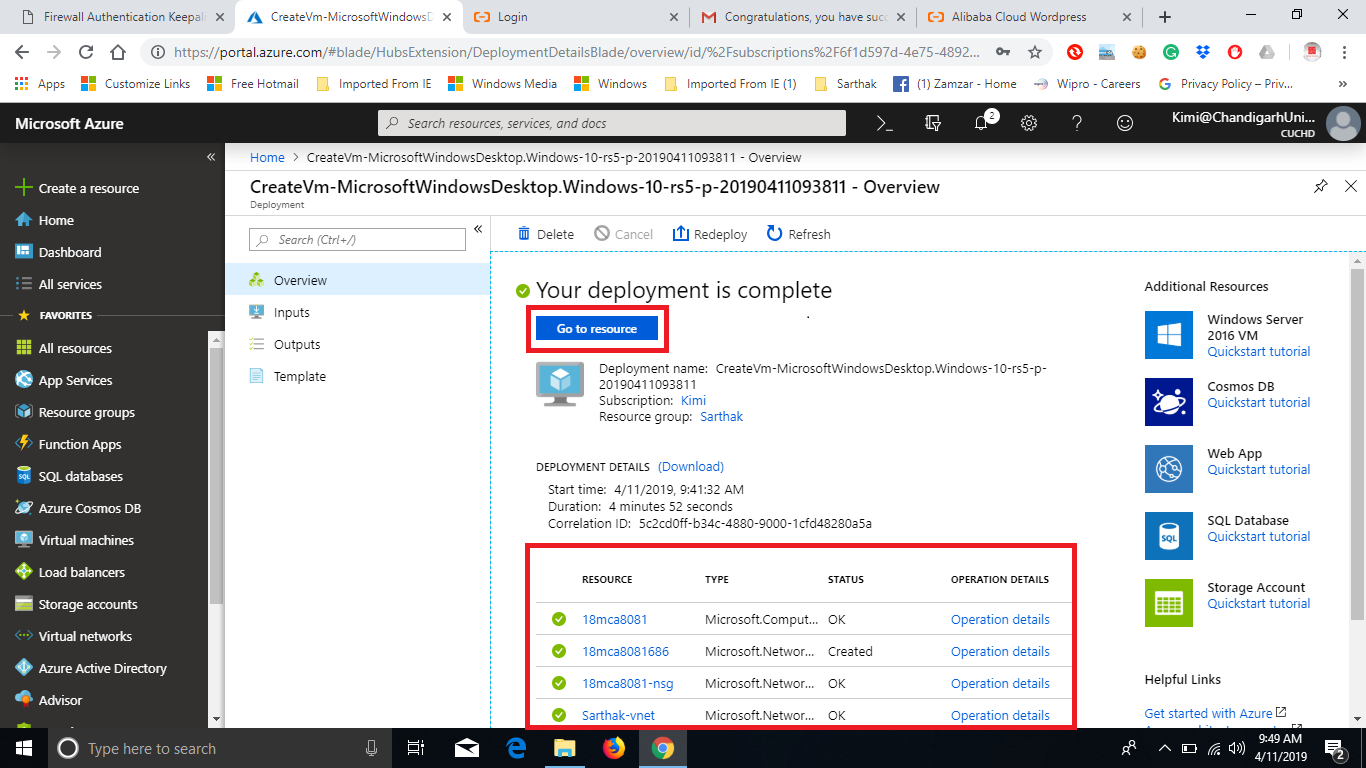Open Storage Account Quickstart tutorial link
Viewport: 1366px width, 768px height.
click(1258, 603)
